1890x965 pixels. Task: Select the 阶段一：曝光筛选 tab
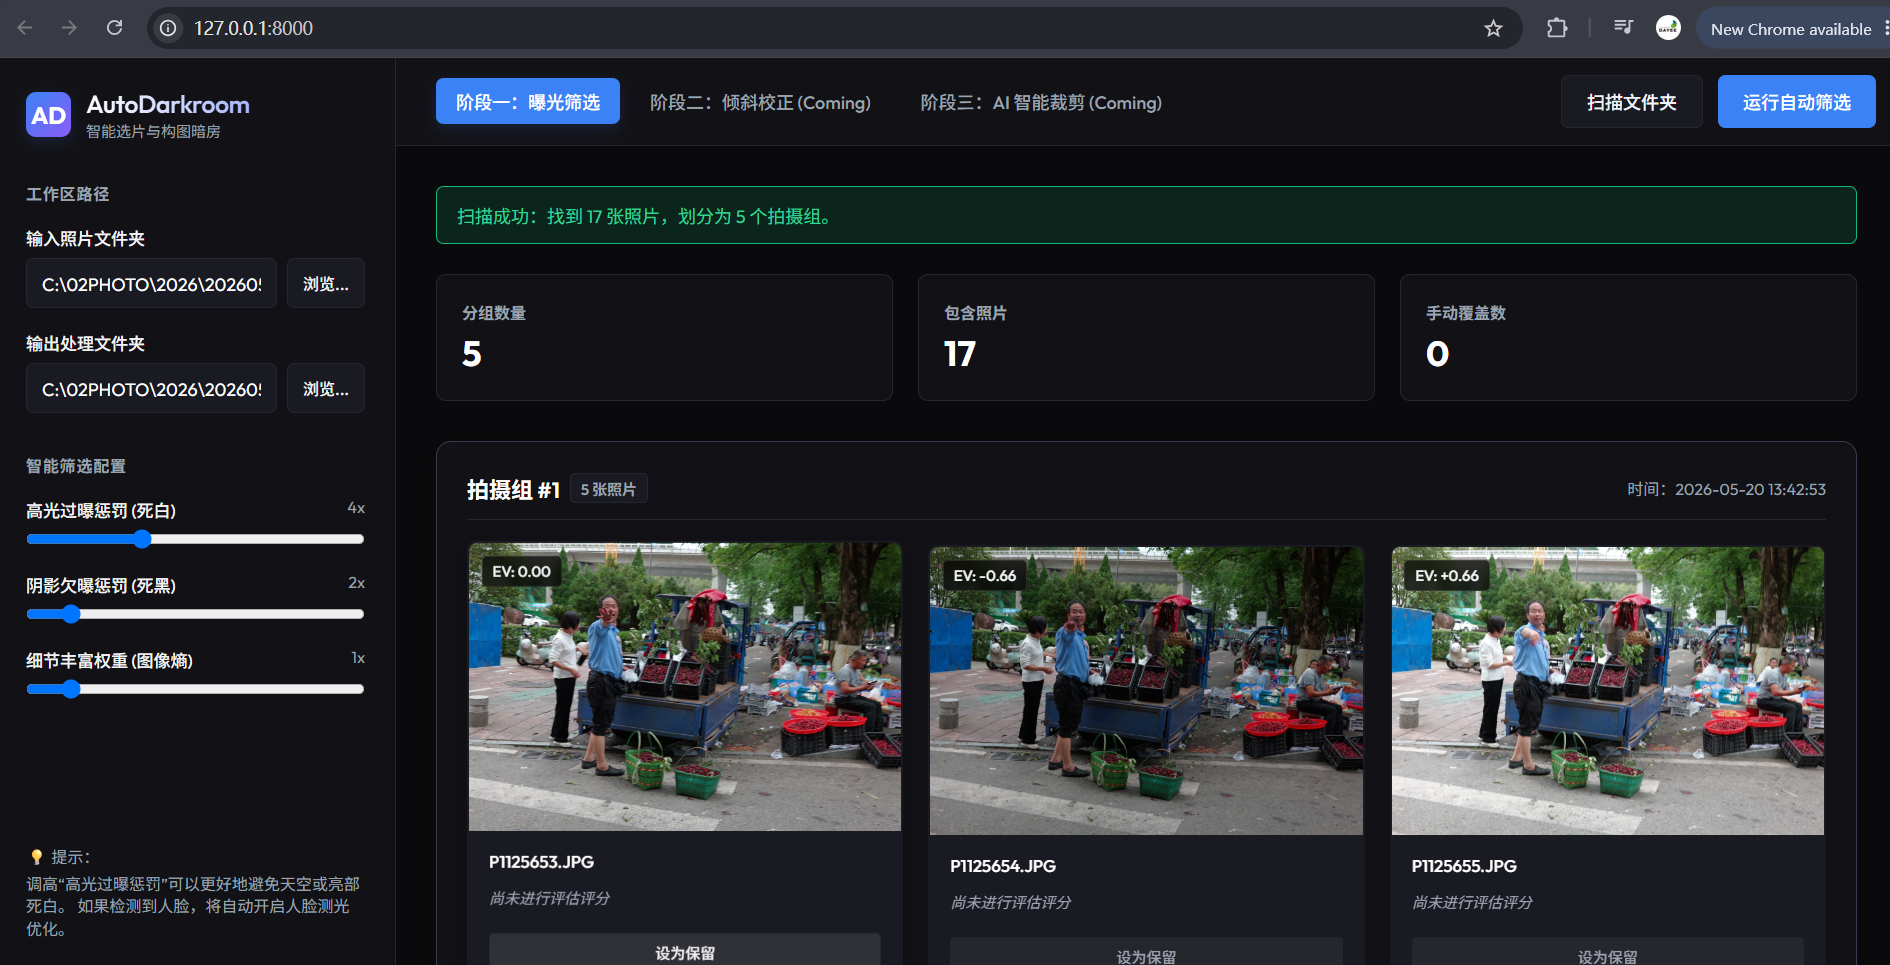point(528,101)
